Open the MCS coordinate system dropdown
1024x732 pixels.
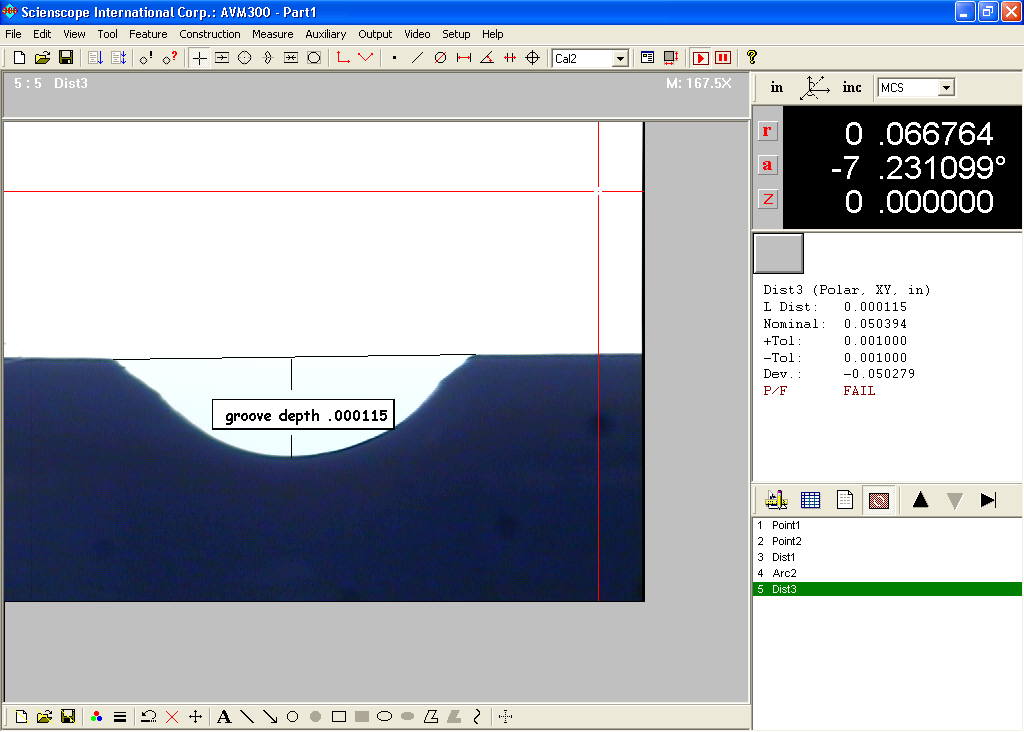click(x=946, y=88)
